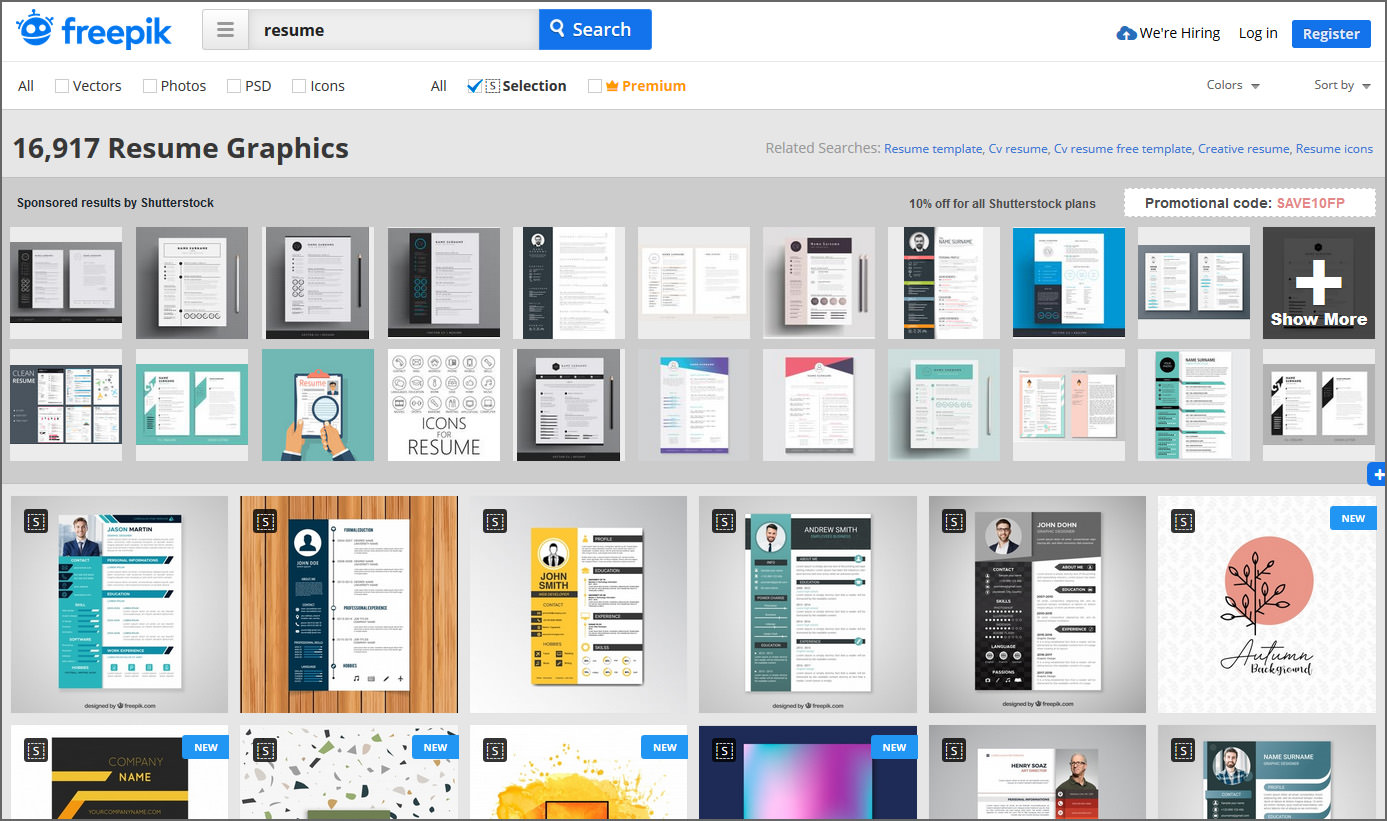
Task: Enable the Icons checkbox
Action: click(x=299, y=86)
